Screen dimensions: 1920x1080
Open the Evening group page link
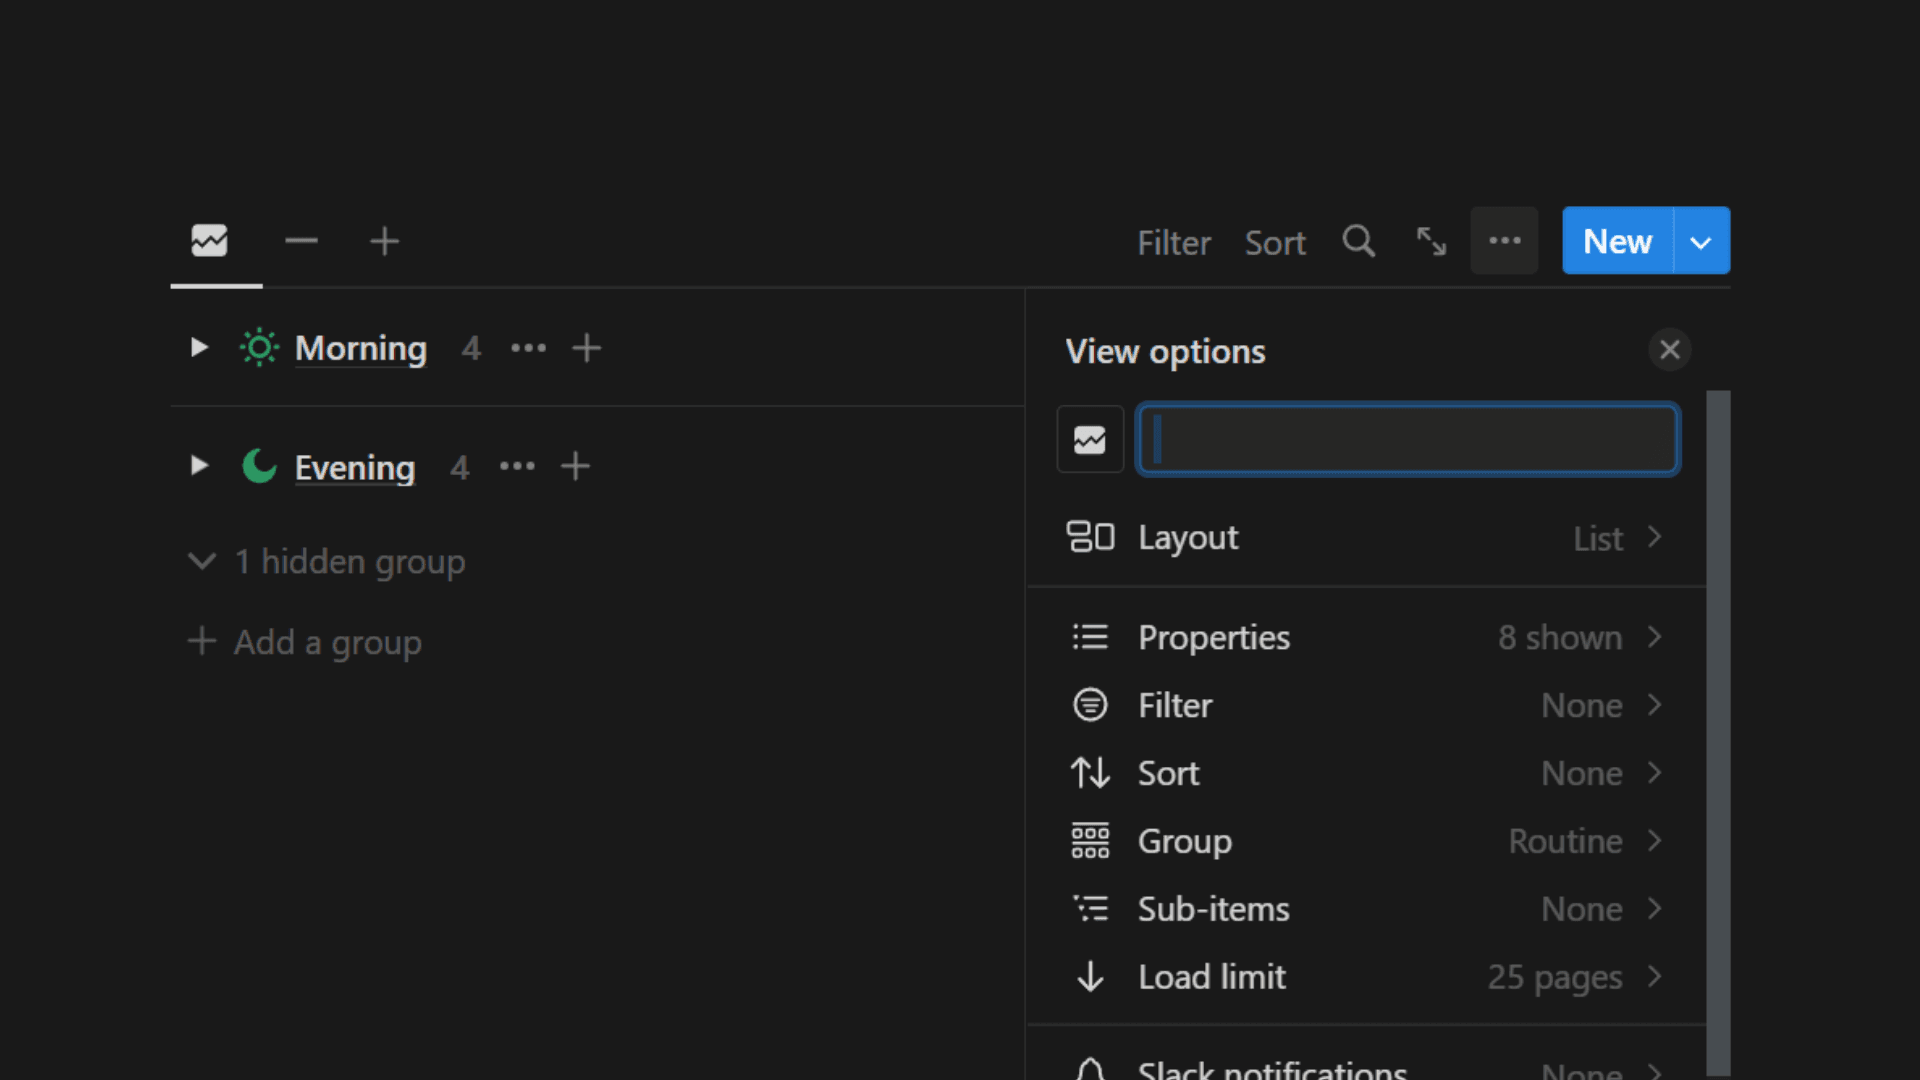(x=354, y=467)
